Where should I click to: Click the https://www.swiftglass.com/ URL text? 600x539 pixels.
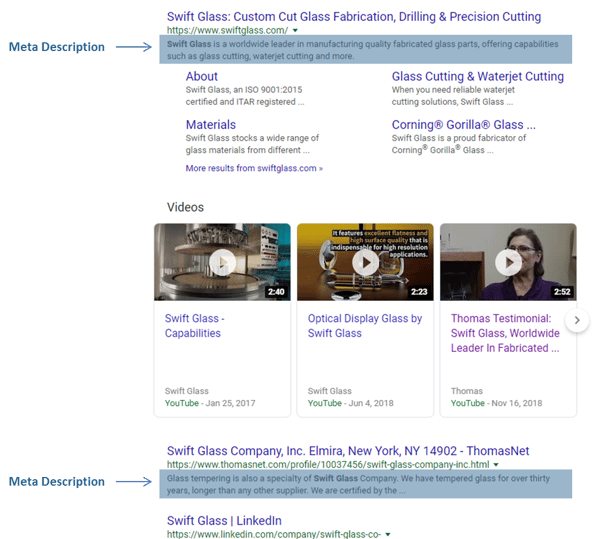[227, 30]
